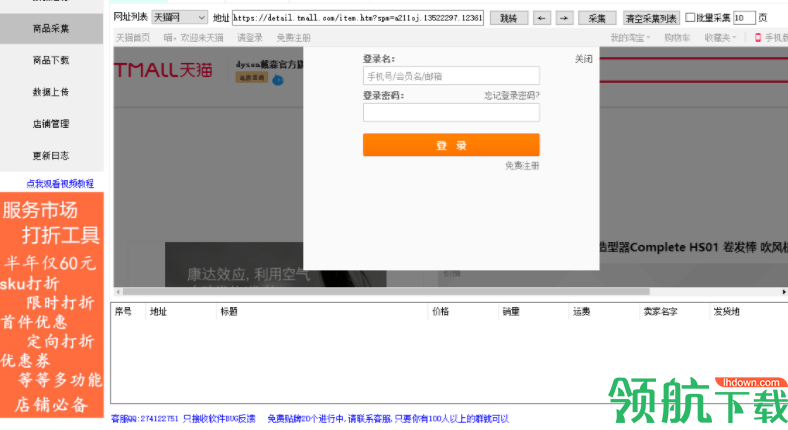This screenshot has width=788, height=430.
Task: Click the 免费贴牌 notice text
Action: (388, 418)
